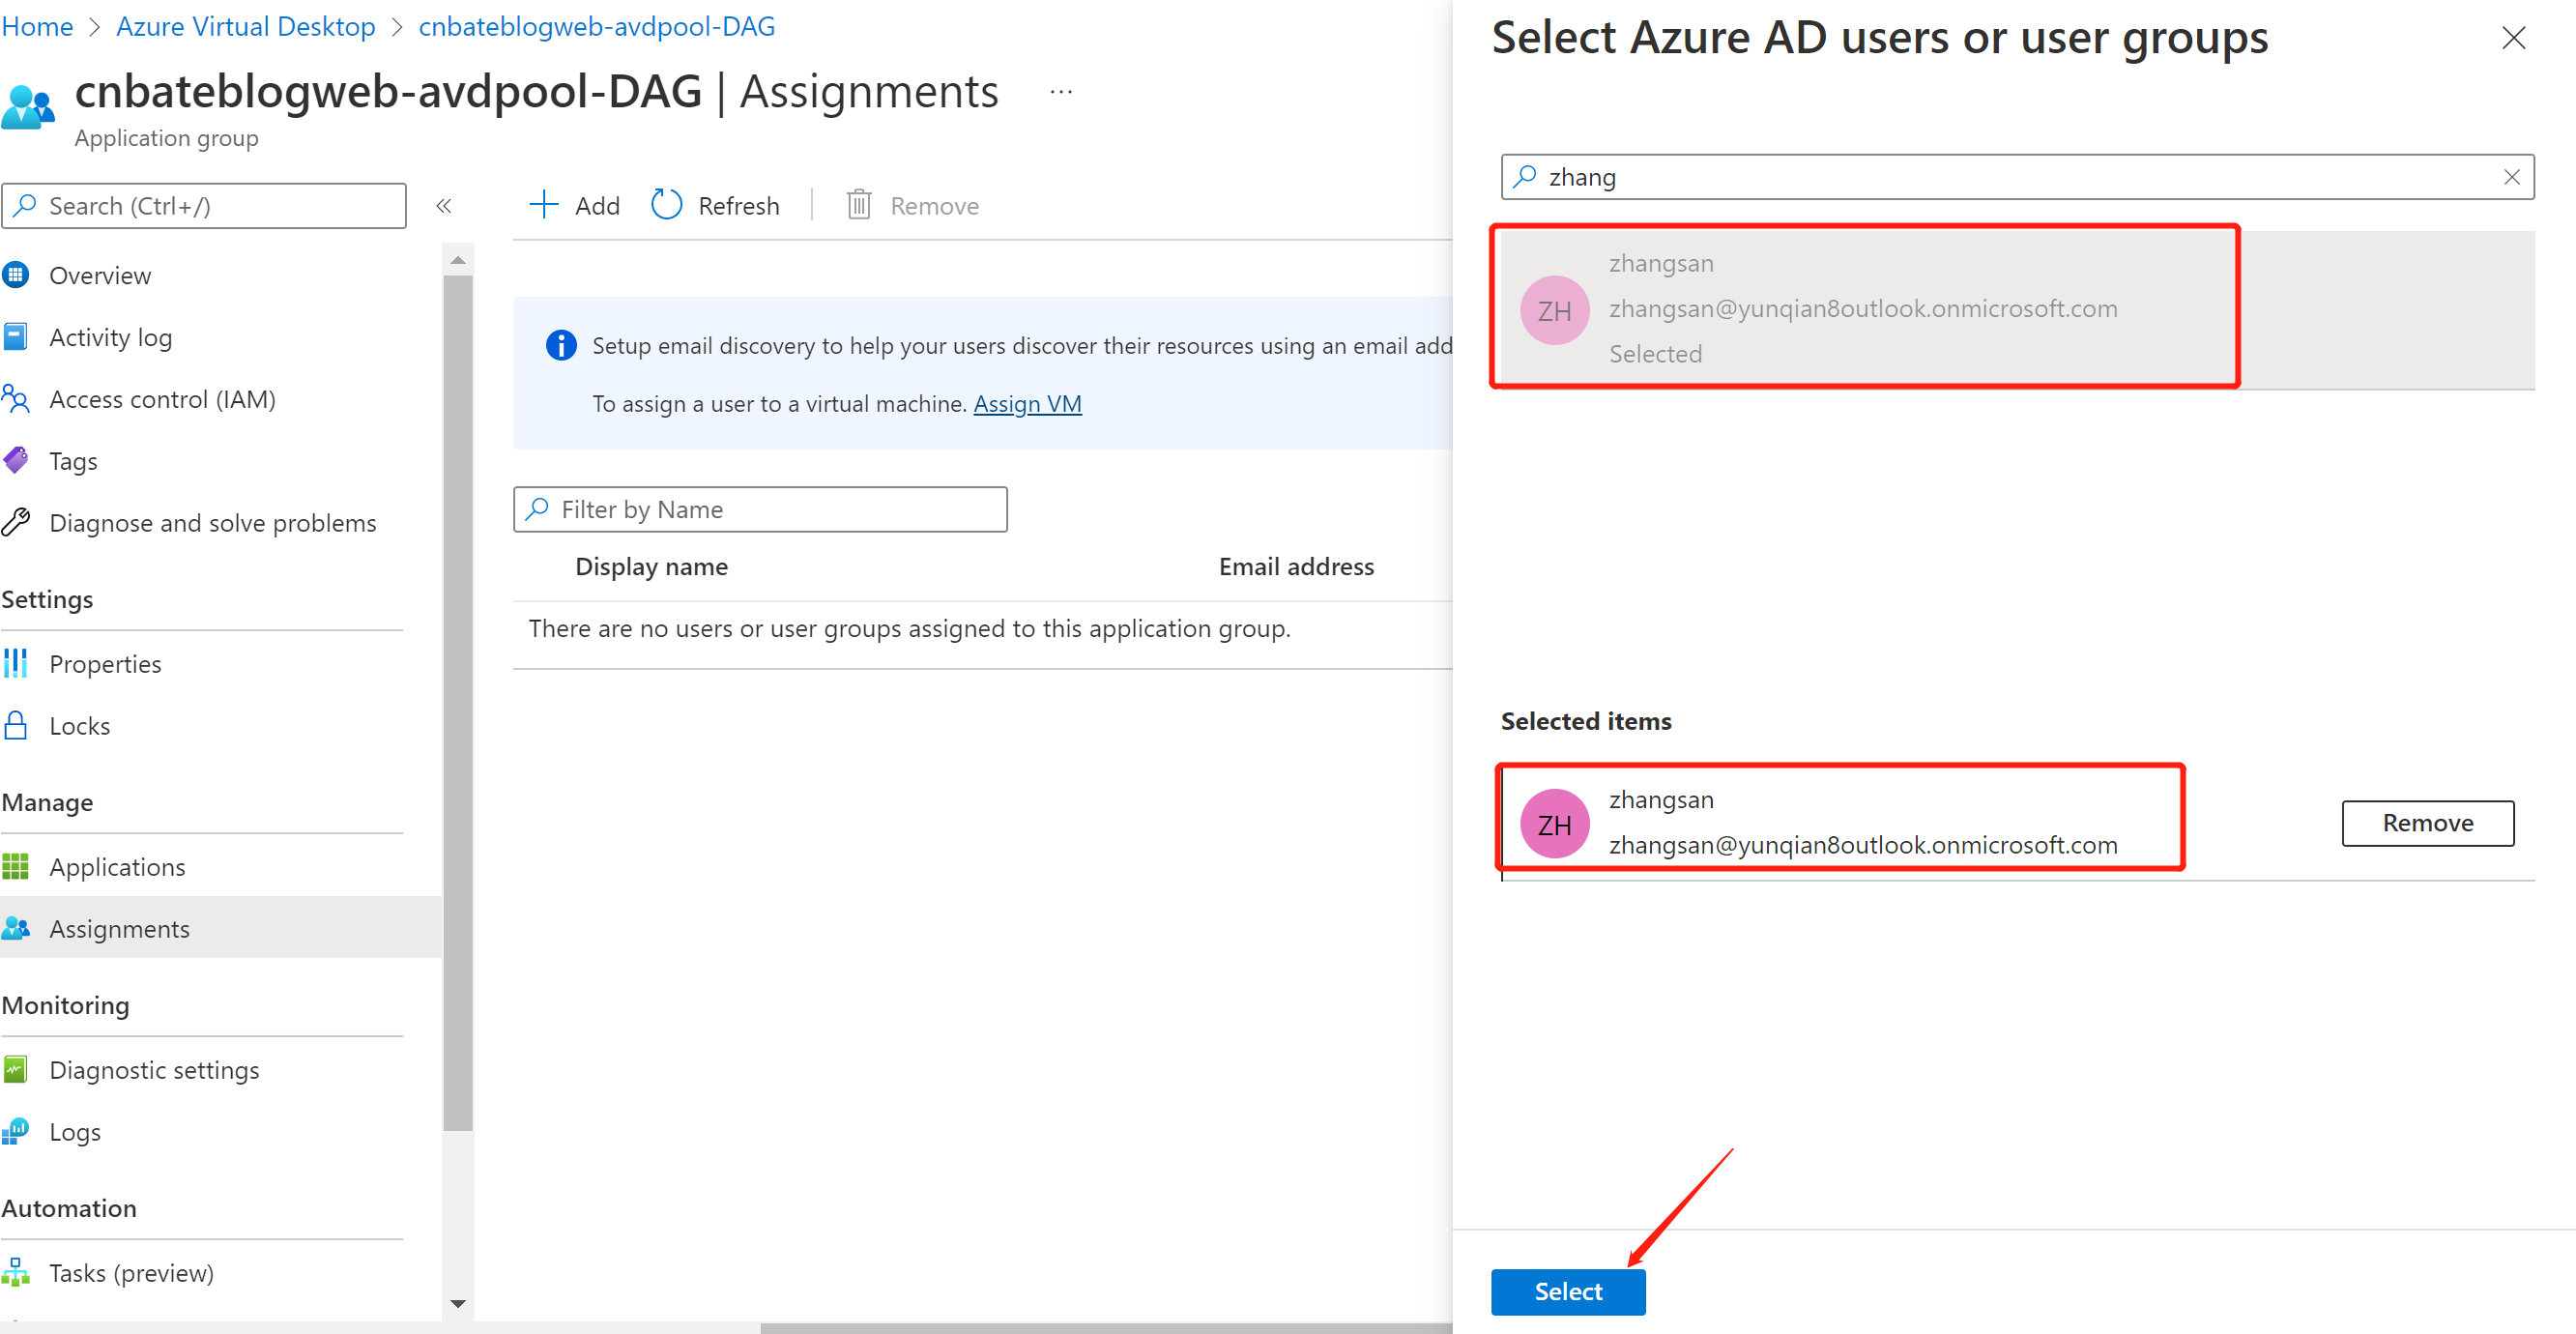Click the blue info icon in banner
2576x1334 pixels.
pos(561,346)
